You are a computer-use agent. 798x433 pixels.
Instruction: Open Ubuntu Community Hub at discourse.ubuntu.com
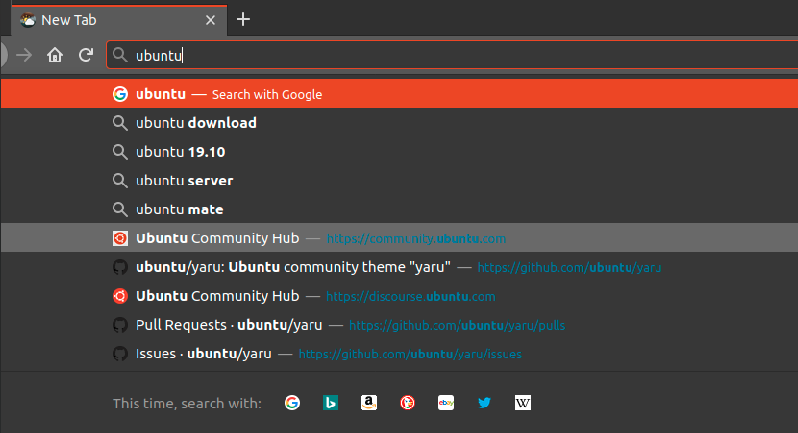tap(400, 296)
